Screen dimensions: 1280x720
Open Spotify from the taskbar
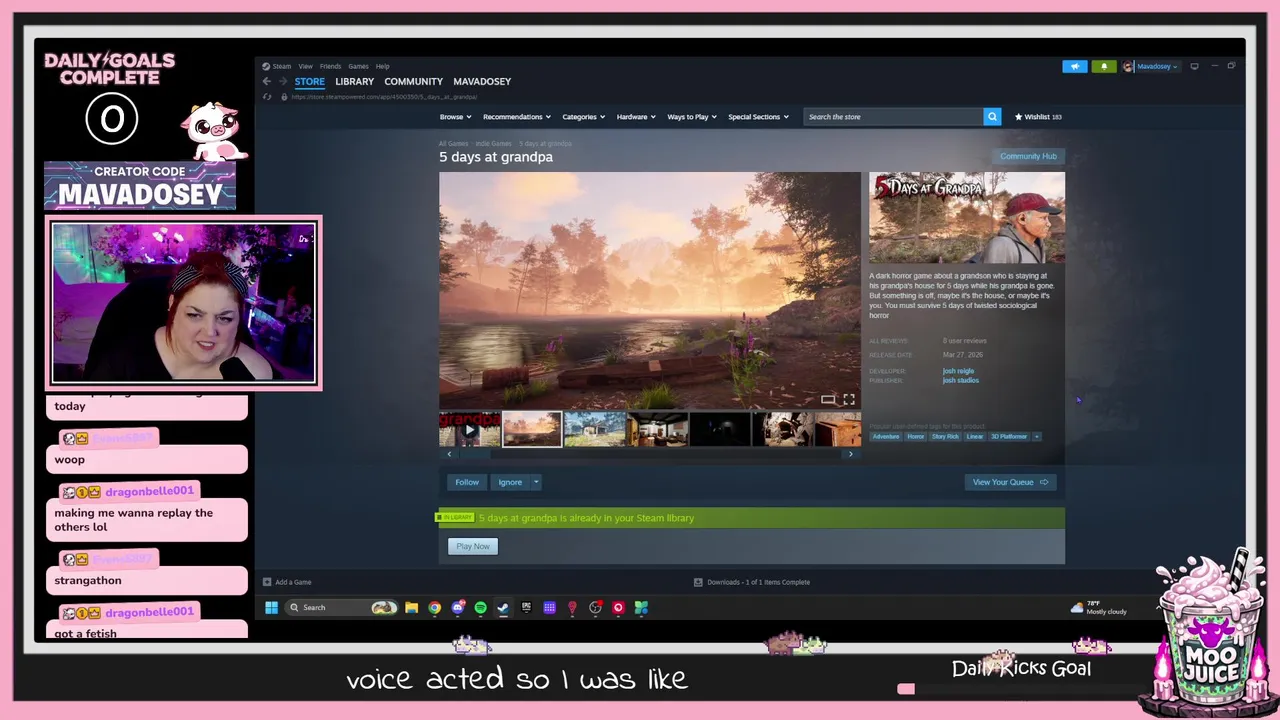[480, 607]
